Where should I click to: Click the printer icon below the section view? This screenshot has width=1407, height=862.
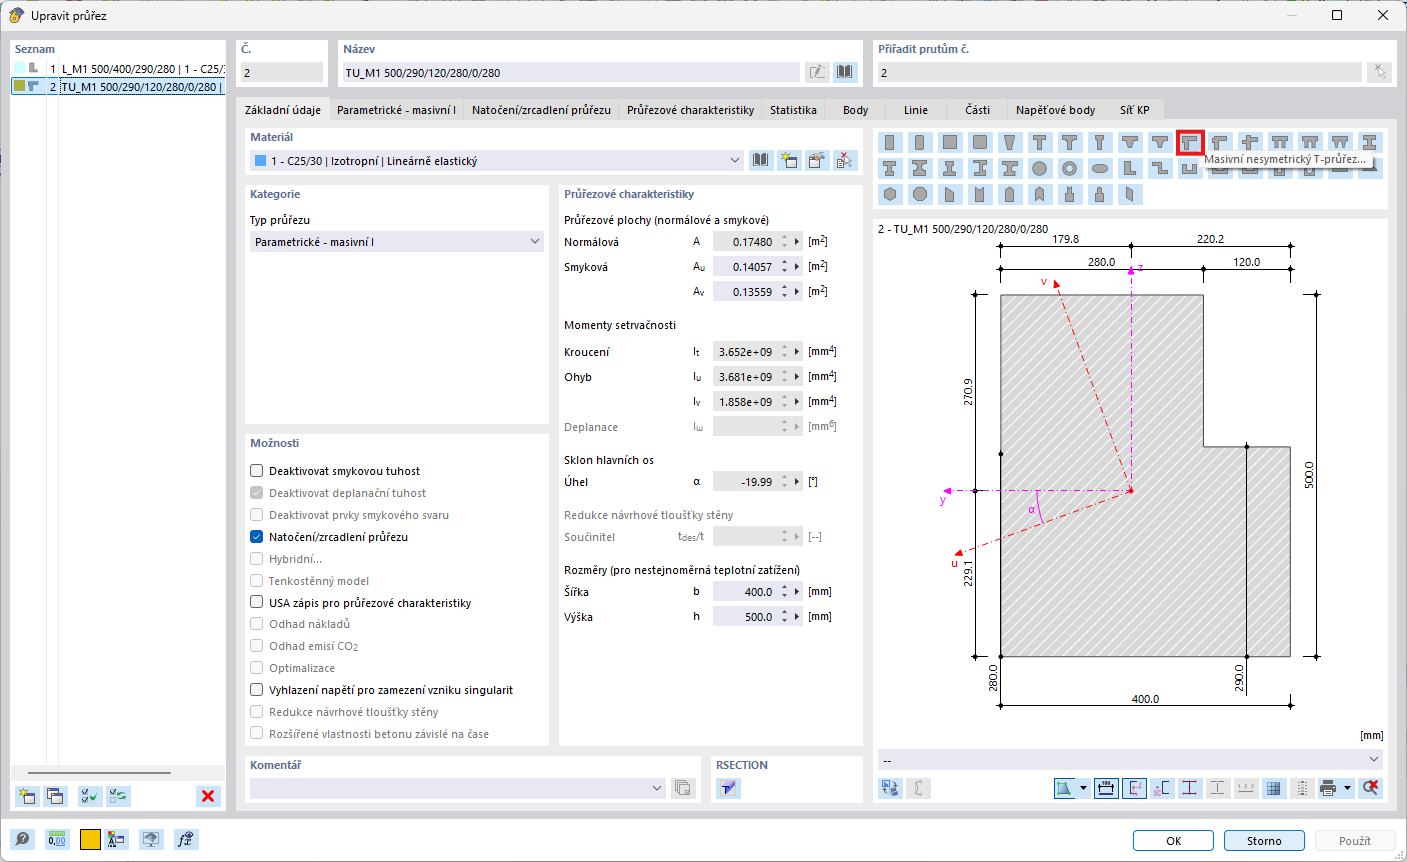point(1330,788)
